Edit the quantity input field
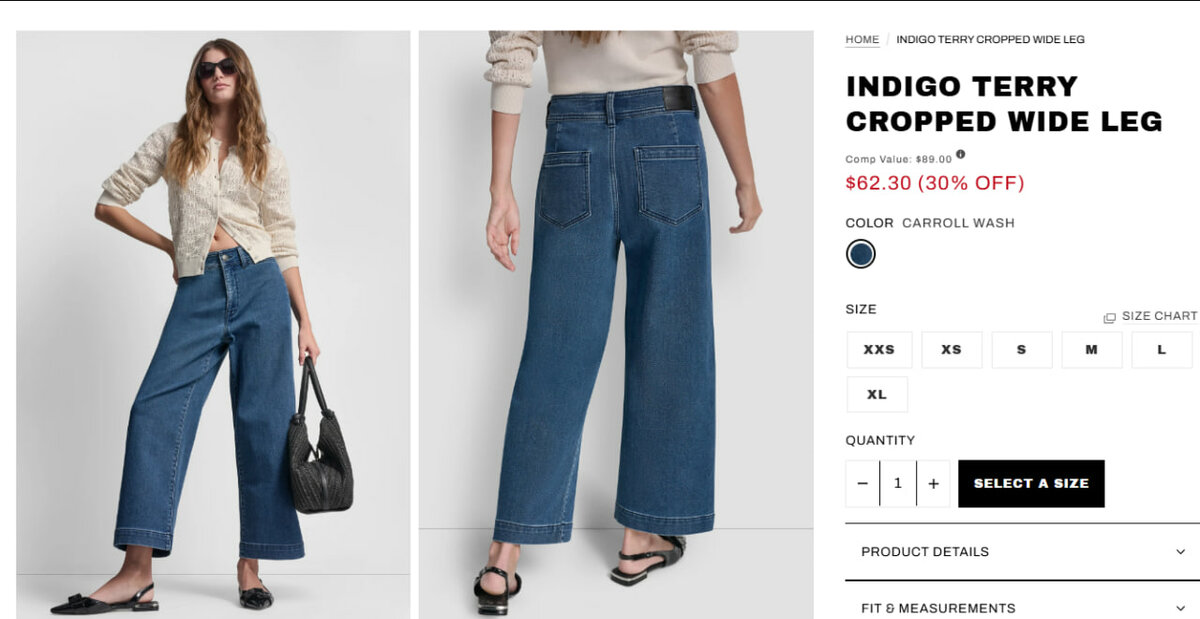 (898, 484)
